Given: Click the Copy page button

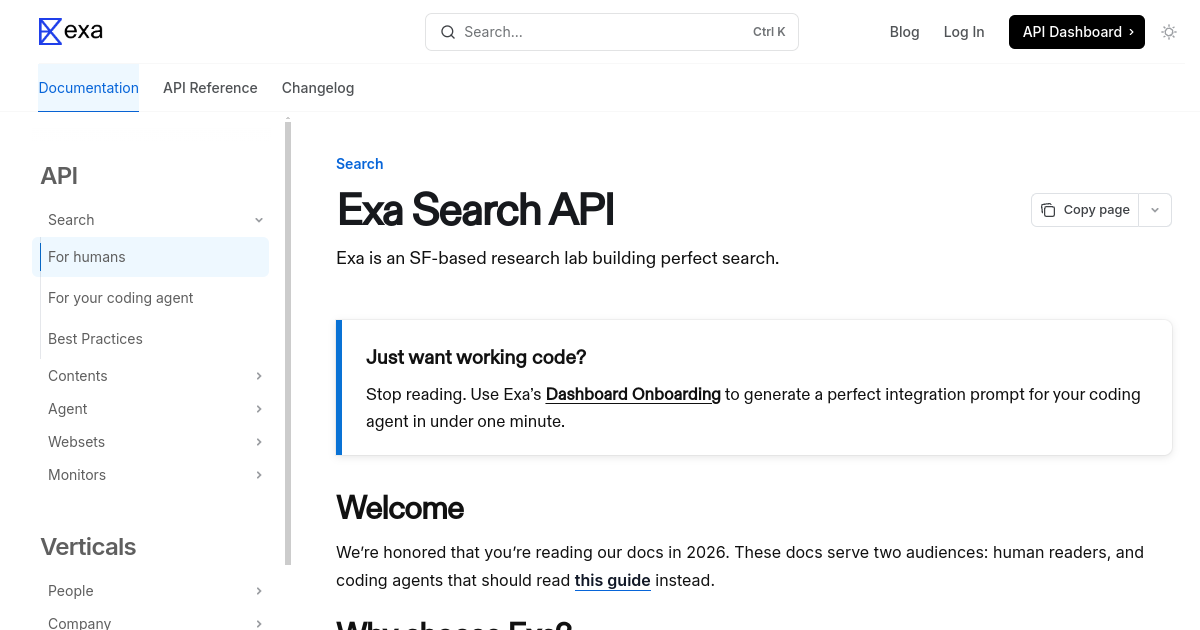Looking at the screenshot, I should pos(1085,210).
